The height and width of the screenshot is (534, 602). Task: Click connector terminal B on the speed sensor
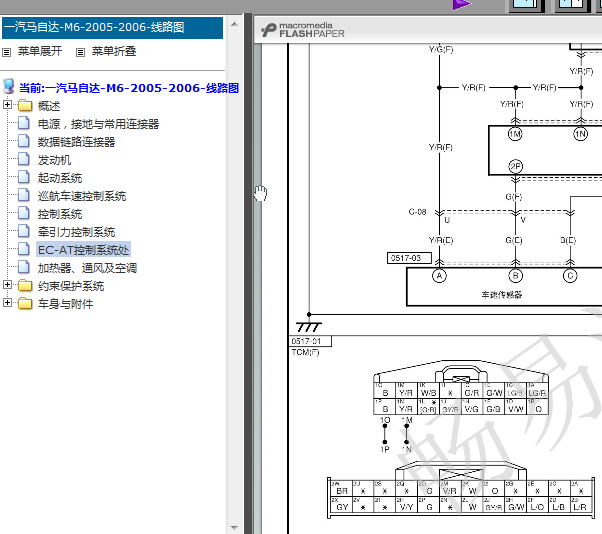516,276
